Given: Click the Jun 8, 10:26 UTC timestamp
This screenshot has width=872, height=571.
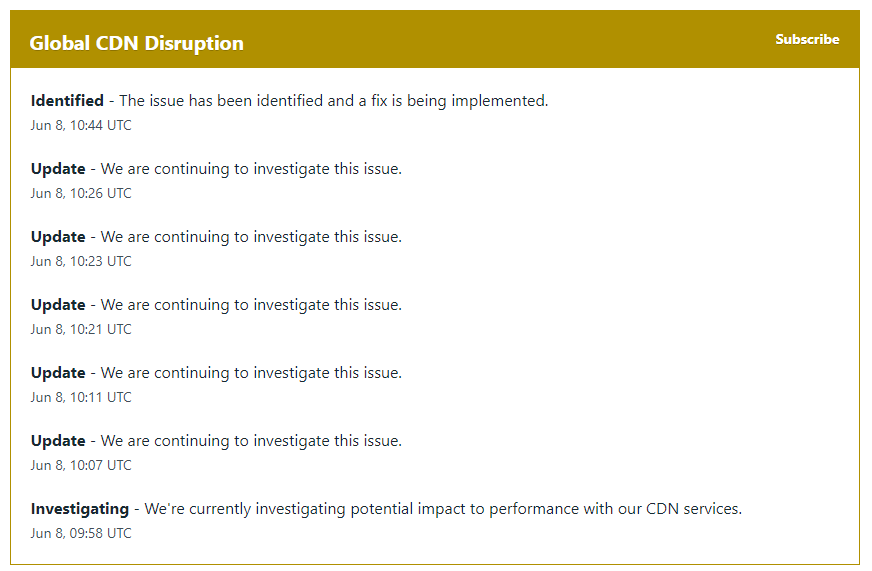Looking at the screenshot, I should [x=81, y=193].
